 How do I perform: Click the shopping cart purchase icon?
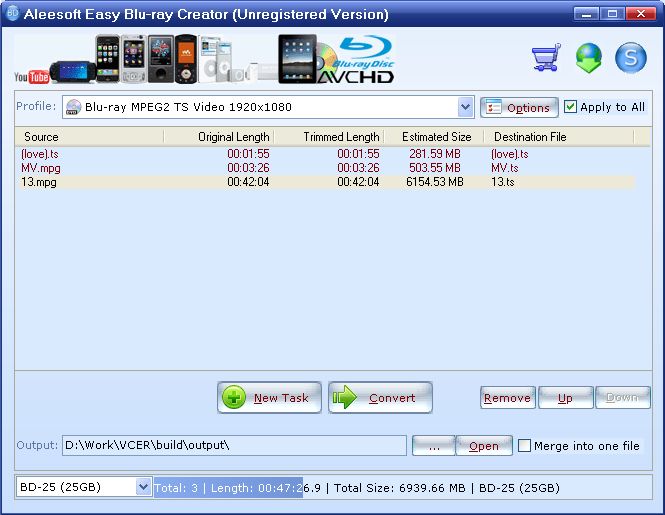545,59
